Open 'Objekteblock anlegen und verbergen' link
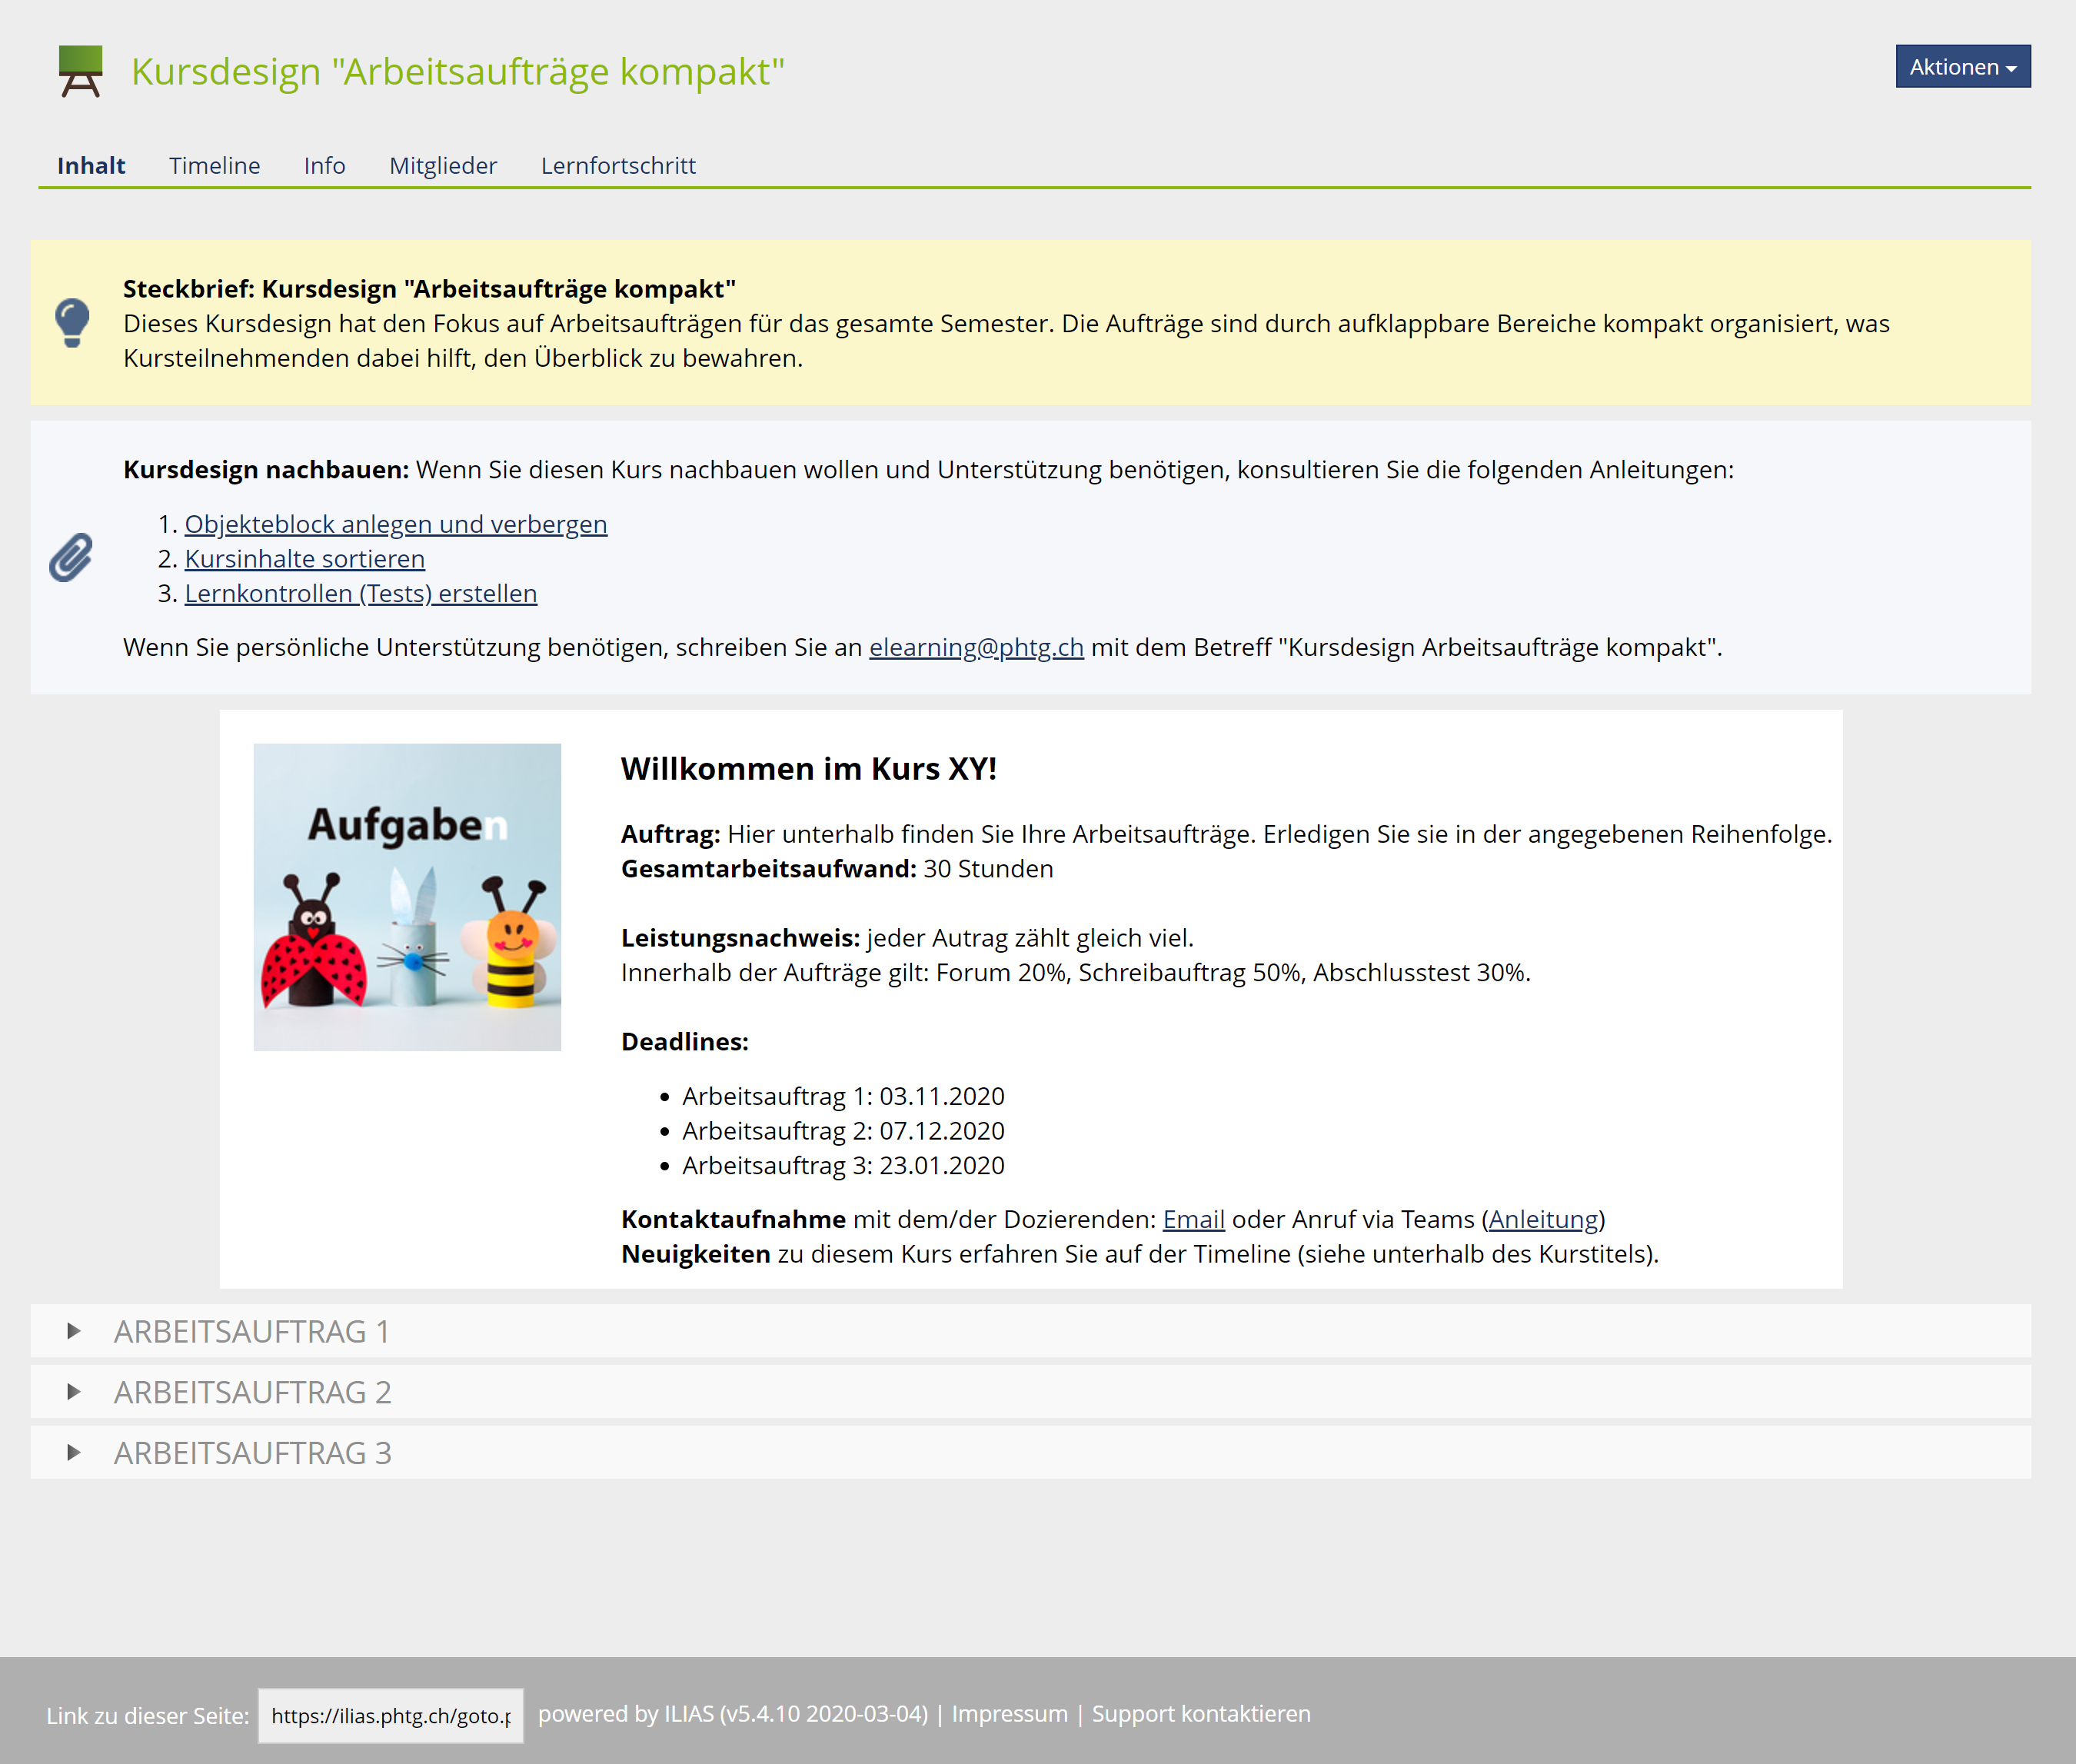Screen dimensions: 2076x1764 [x=396, y=524]
